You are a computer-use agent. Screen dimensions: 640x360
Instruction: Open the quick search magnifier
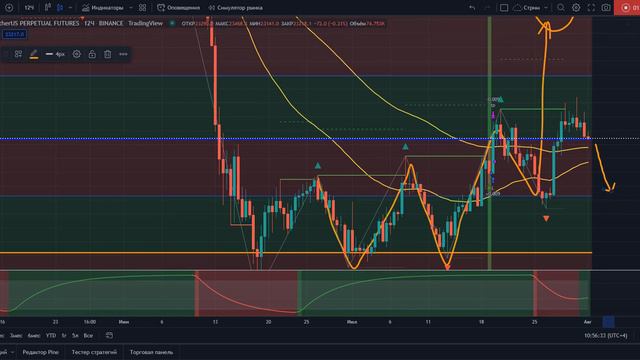pyautogui.click(x=561, y=7)
